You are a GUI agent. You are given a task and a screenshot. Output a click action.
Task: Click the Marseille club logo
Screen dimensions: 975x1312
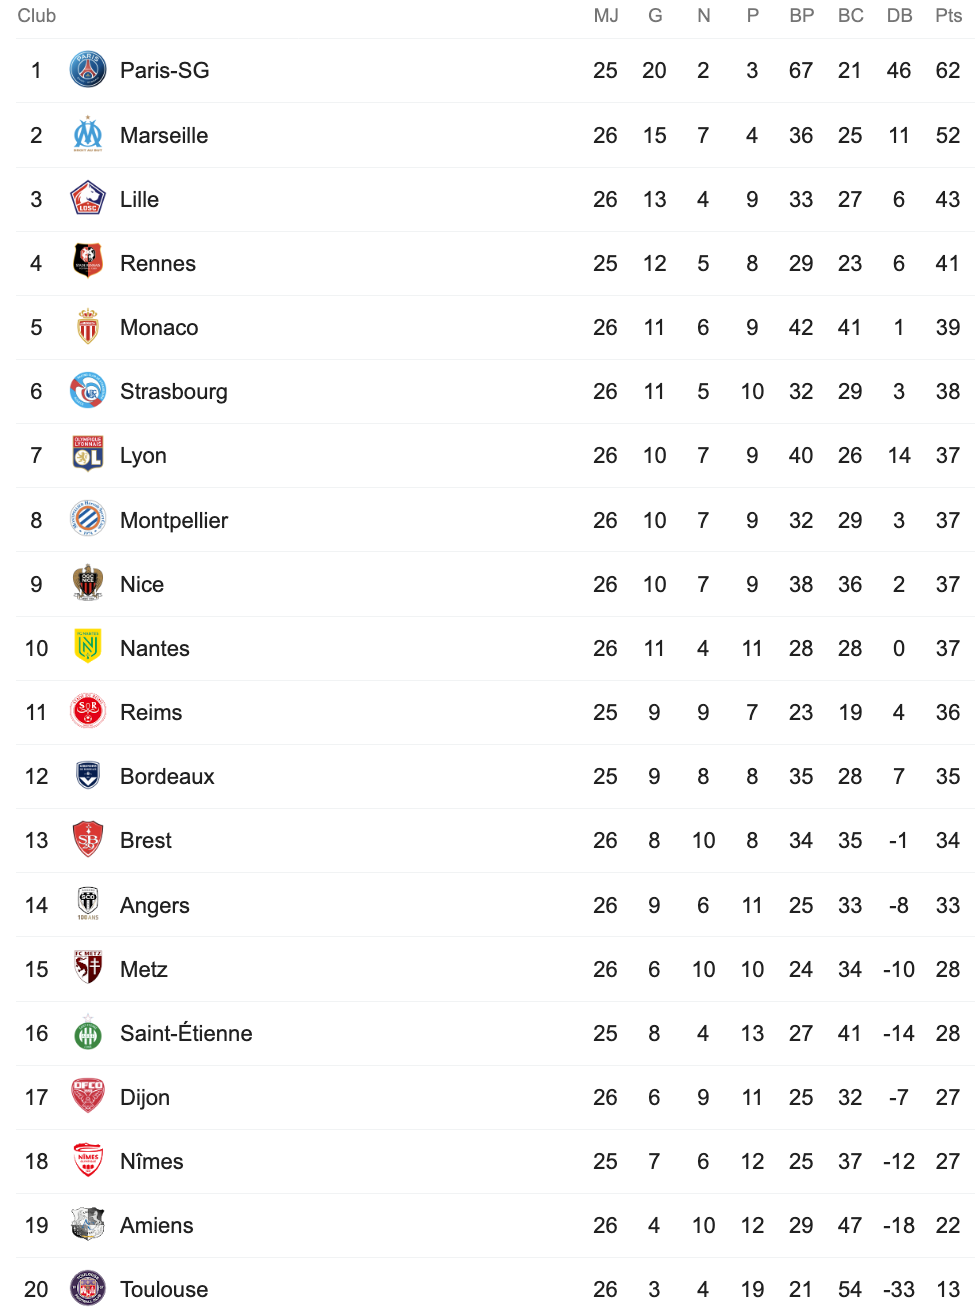(88, 135)
